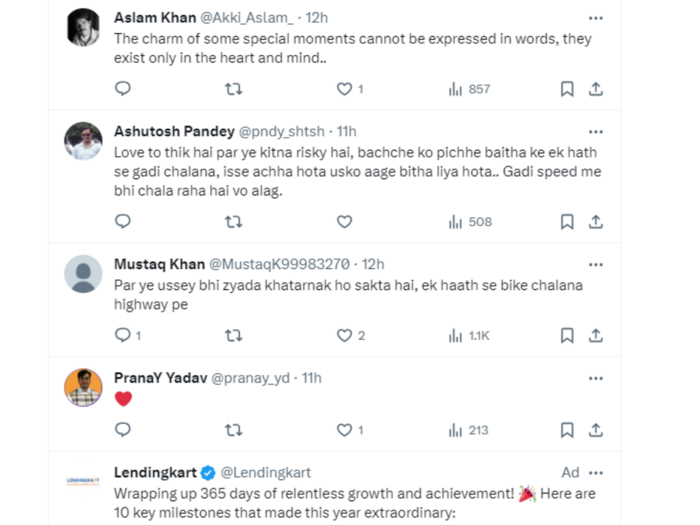Open Aslam Khan's profile picture

[x=83, y=27]
